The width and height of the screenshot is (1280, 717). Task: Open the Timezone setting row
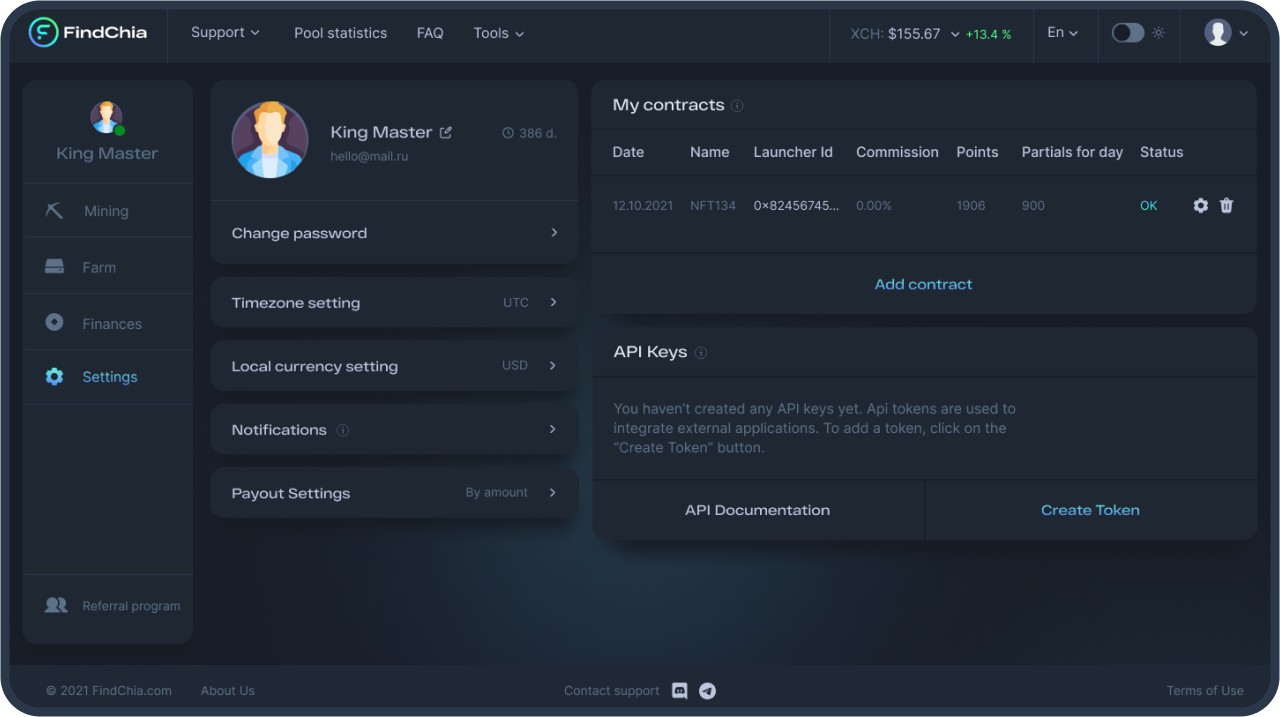(394, 303)
